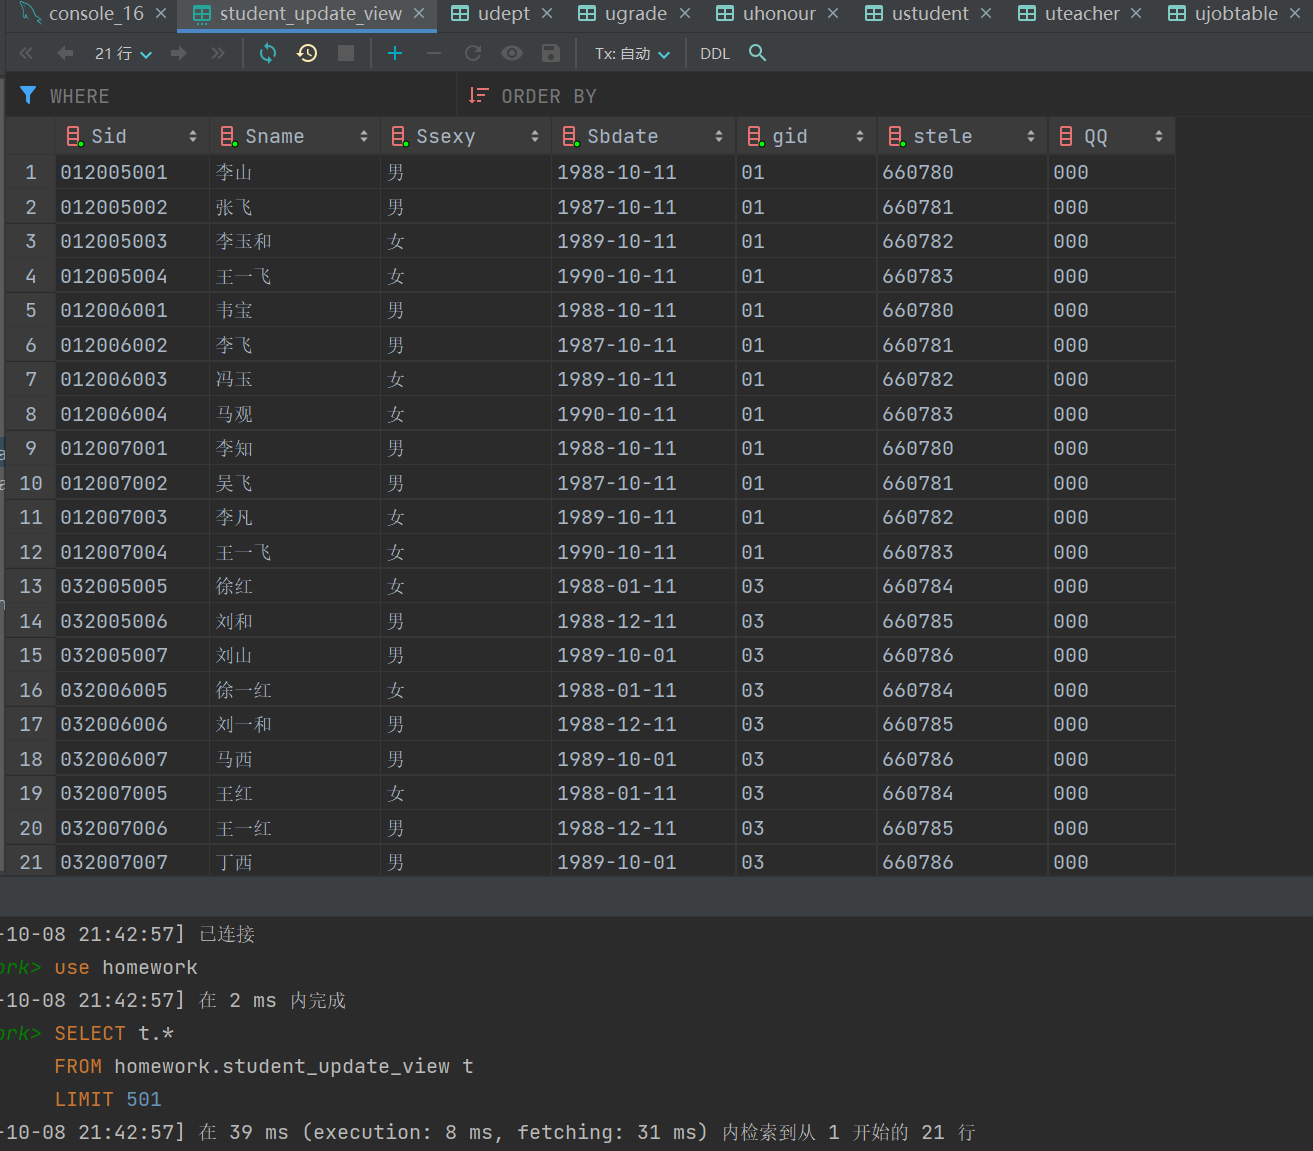
Task: Select name cell 韦宝
Action: point(295,310)
